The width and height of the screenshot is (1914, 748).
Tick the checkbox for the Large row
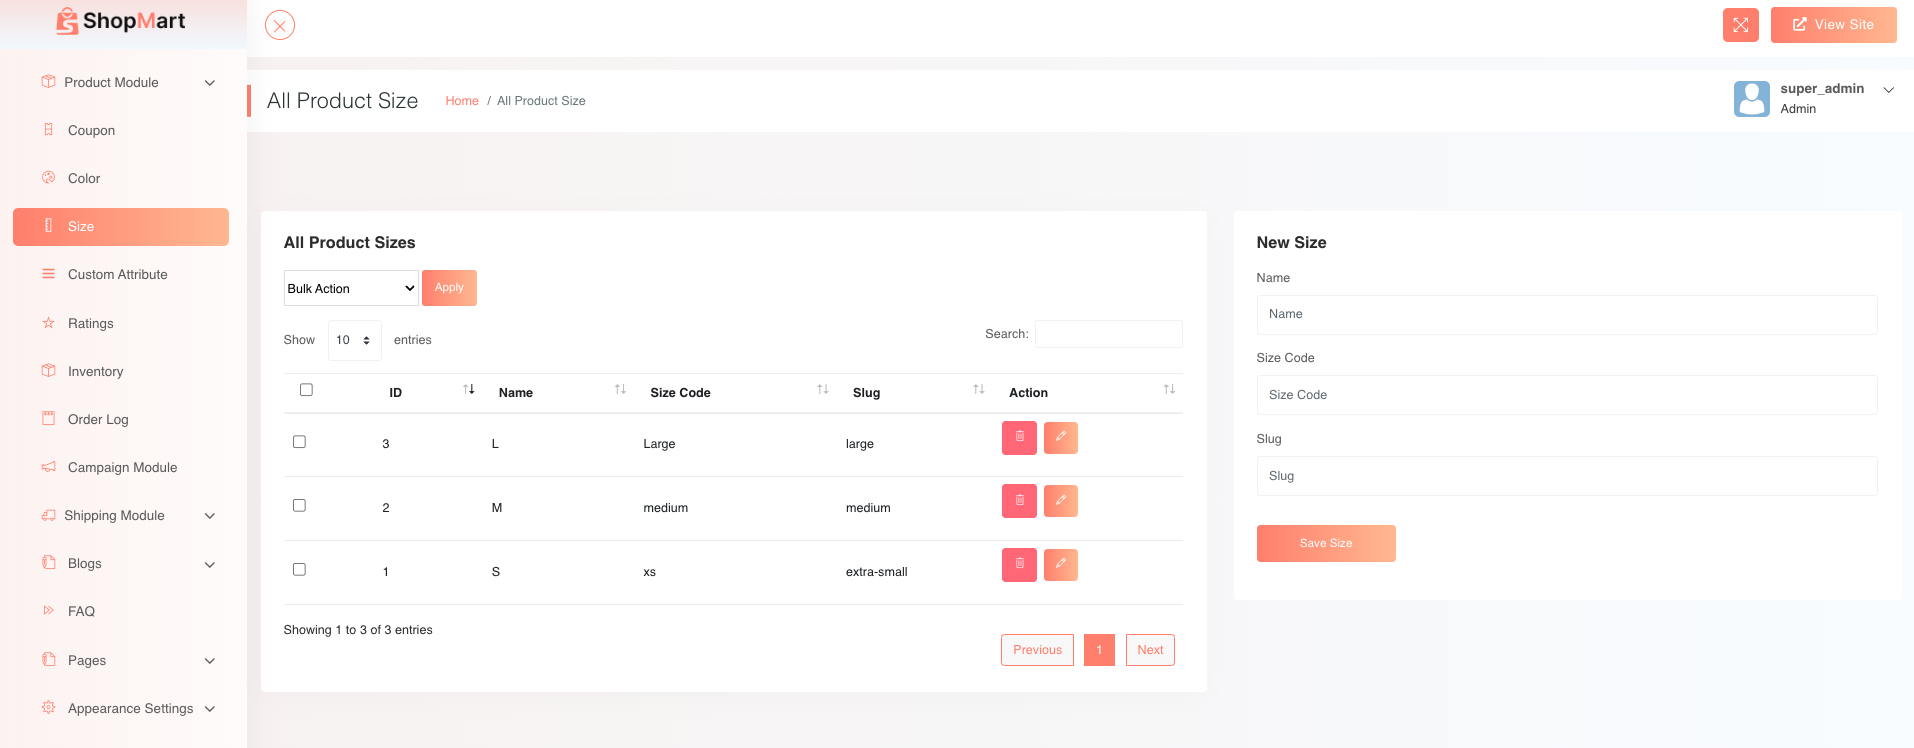pyautogui.click(x=299, y=442)
